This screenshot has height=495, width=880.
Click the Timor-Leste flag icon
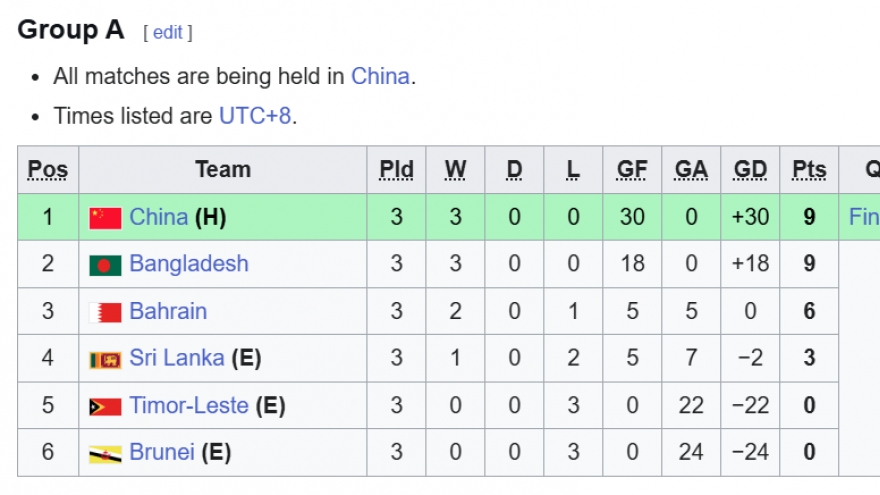coord(105,406)
